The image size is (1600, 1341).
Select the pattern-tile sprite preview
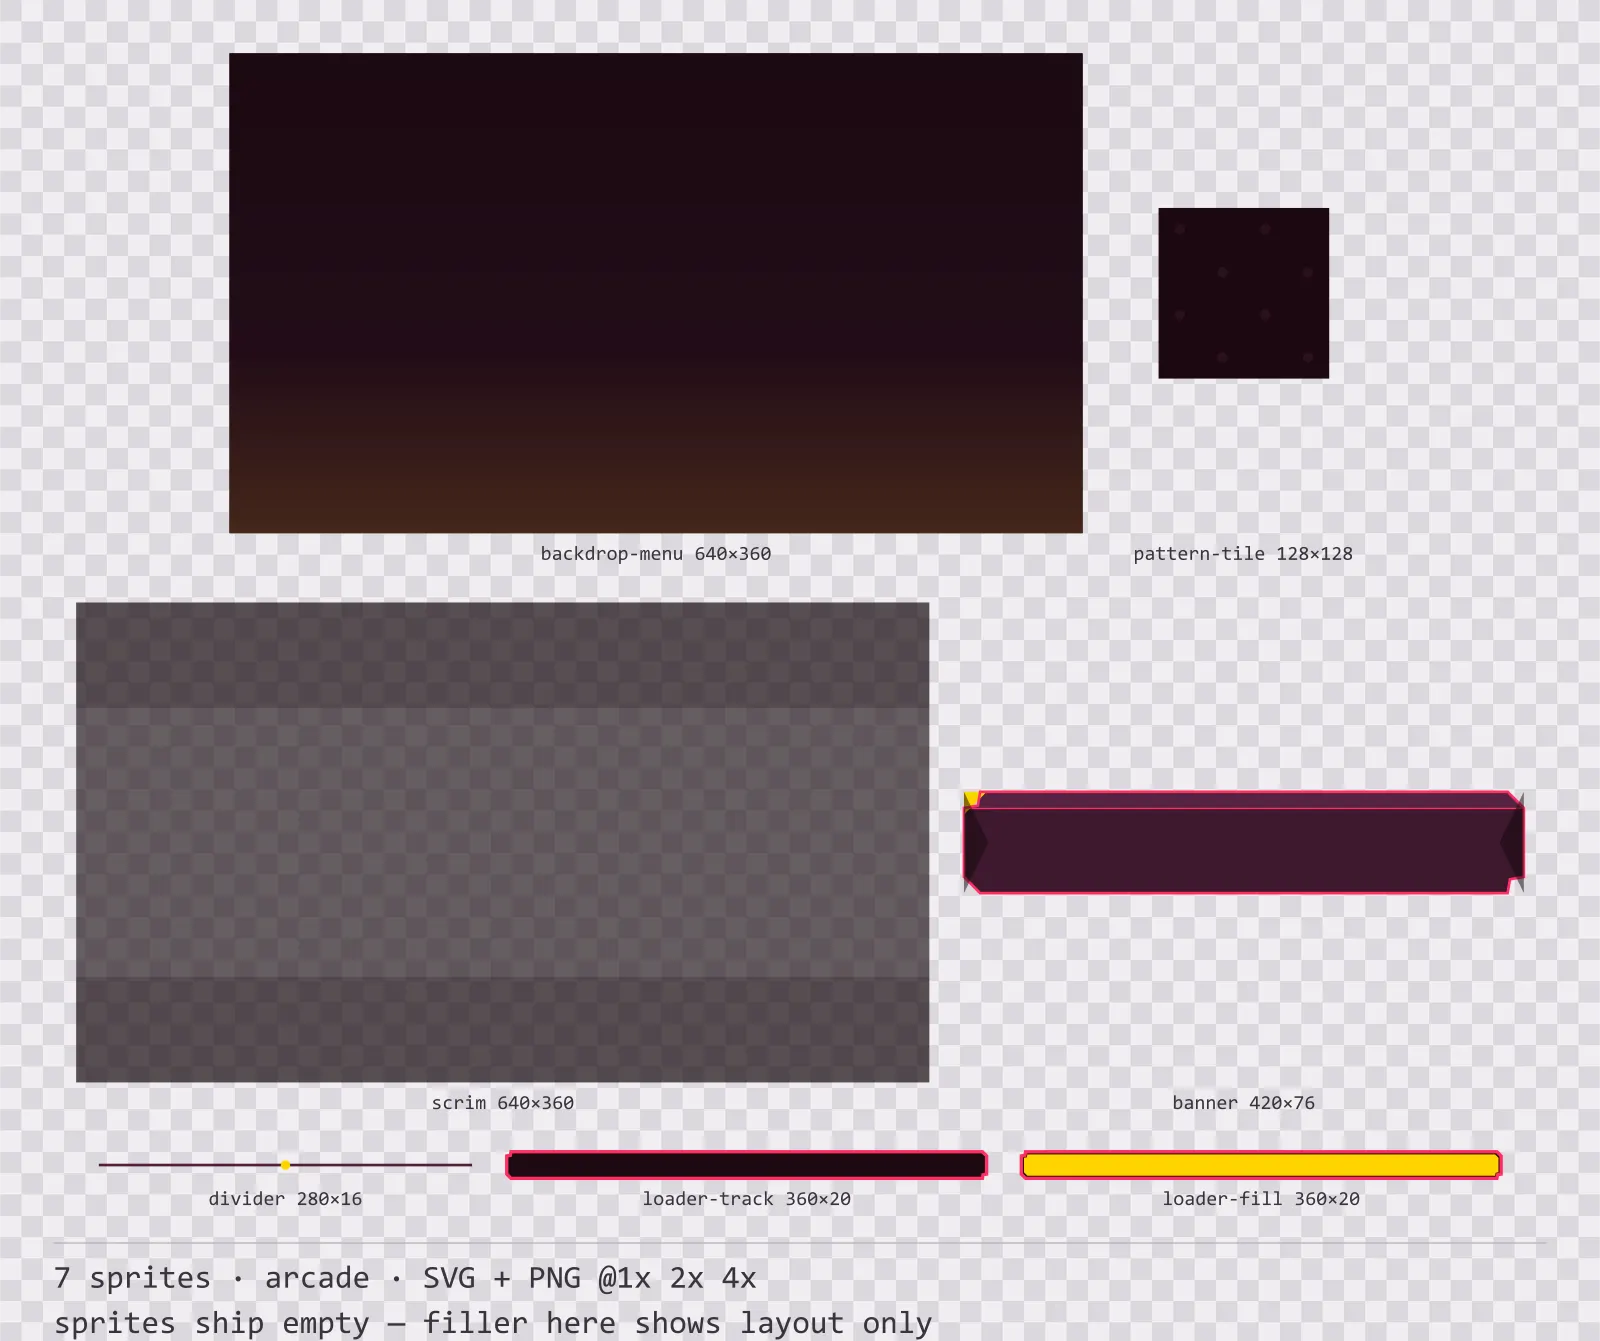click(1244, 293)
